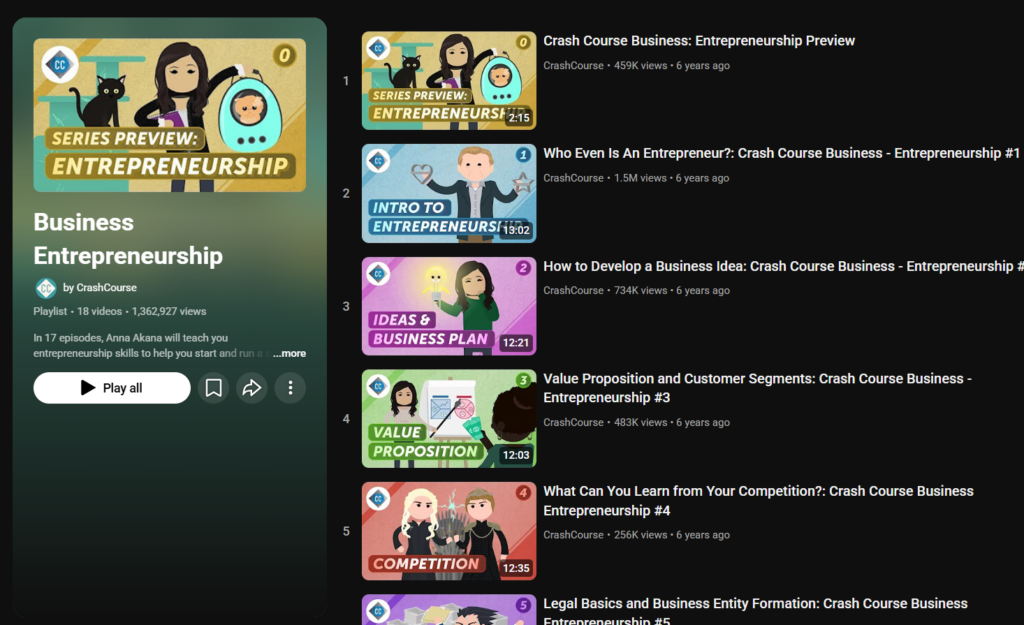
Task: Click the CrashCourse channel avatar icon
Action: pos(46,288)
